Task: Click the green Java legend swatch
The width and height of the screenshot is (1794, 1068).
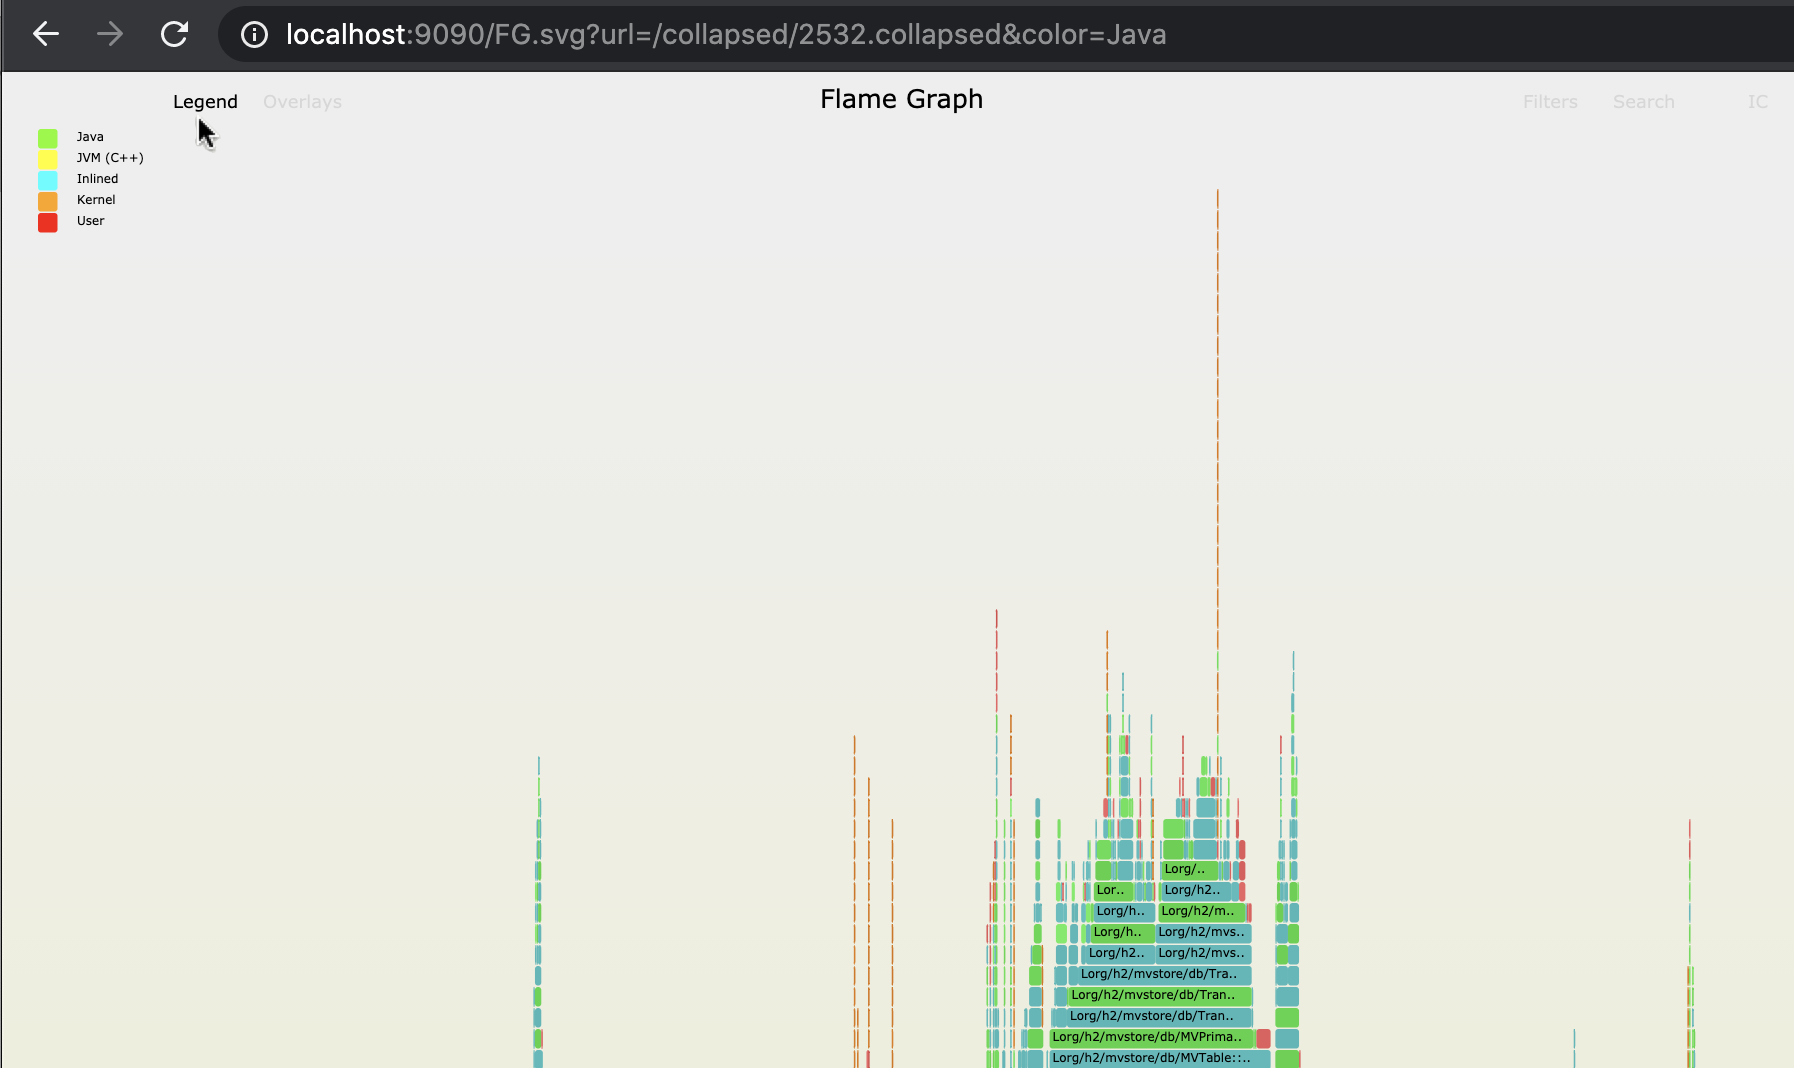Action: tap(48, 138)
